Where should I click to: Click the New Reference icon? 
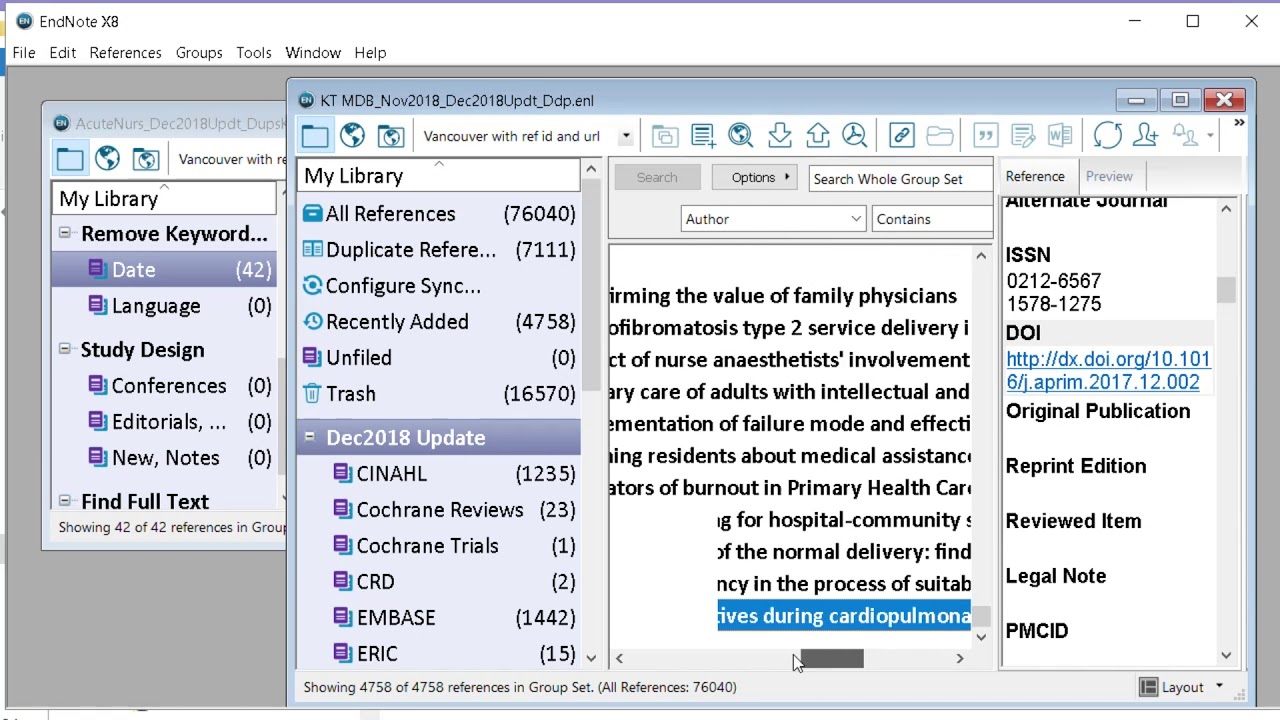(x=702, y=136)
